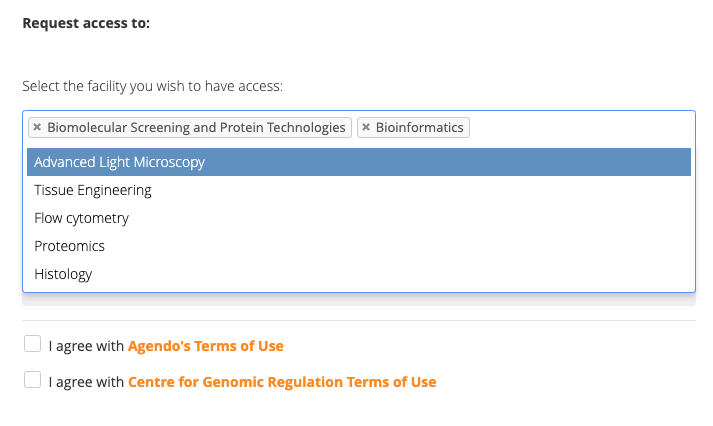The width and height of the screenshot is (713, 426).
Task: Remove the Bioinformatics tag
Action: pos(366,127)
